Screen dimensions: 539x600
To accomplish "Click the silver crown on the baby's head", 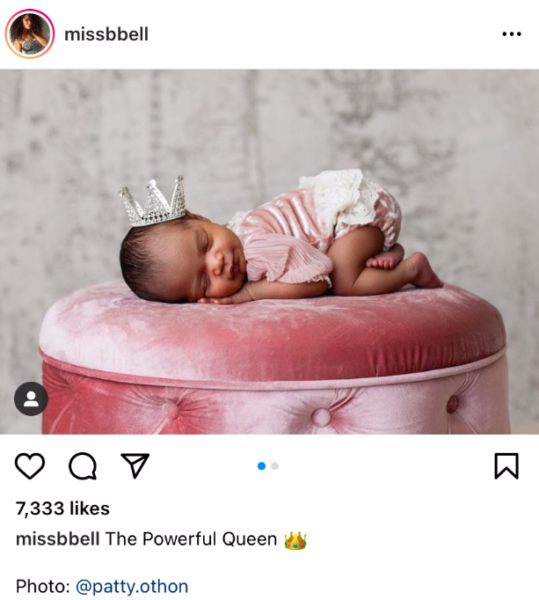I will tap(153, 201).
